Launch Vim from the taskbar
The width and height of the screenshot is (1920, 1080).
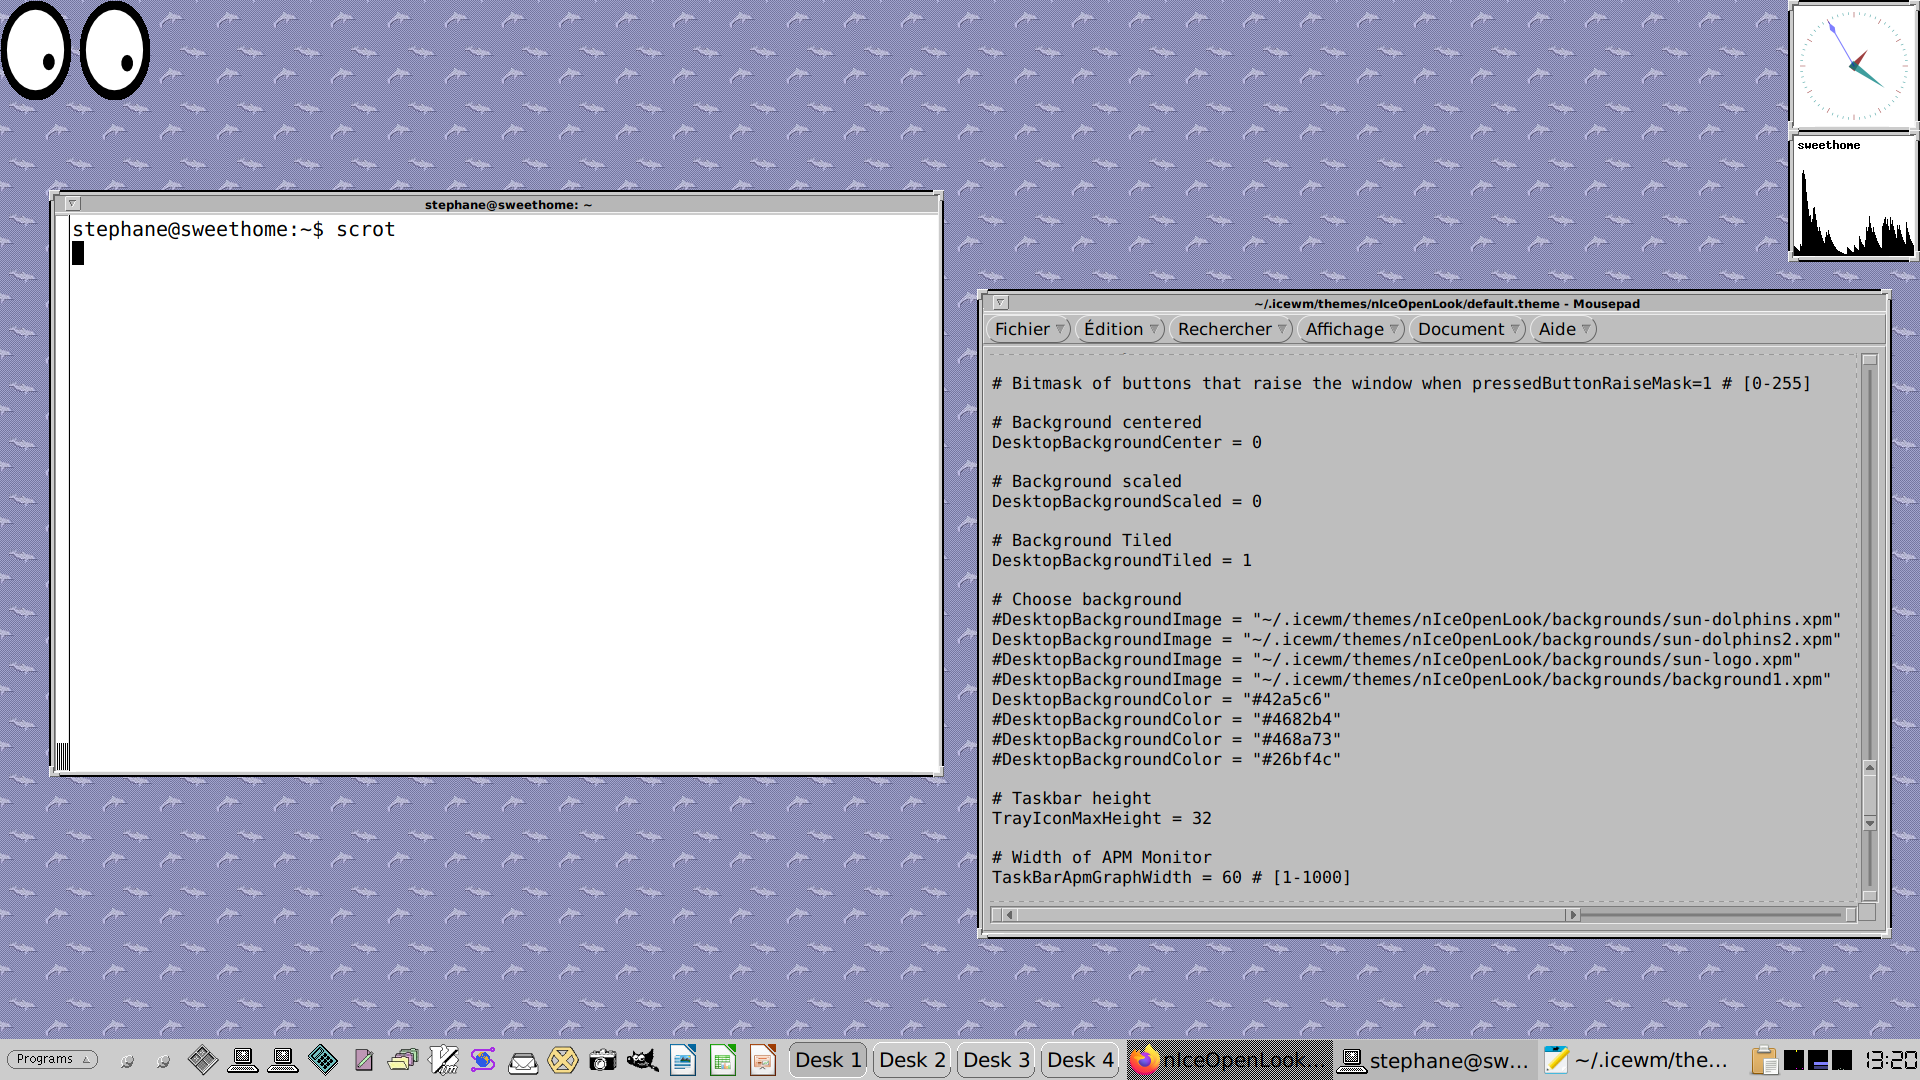(x=444, y=1059)
